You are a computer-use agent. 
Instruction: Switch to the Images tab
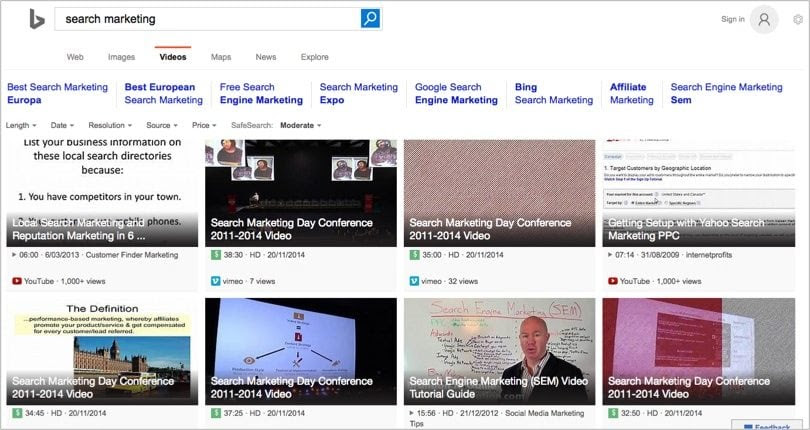(x=121, y=57)
